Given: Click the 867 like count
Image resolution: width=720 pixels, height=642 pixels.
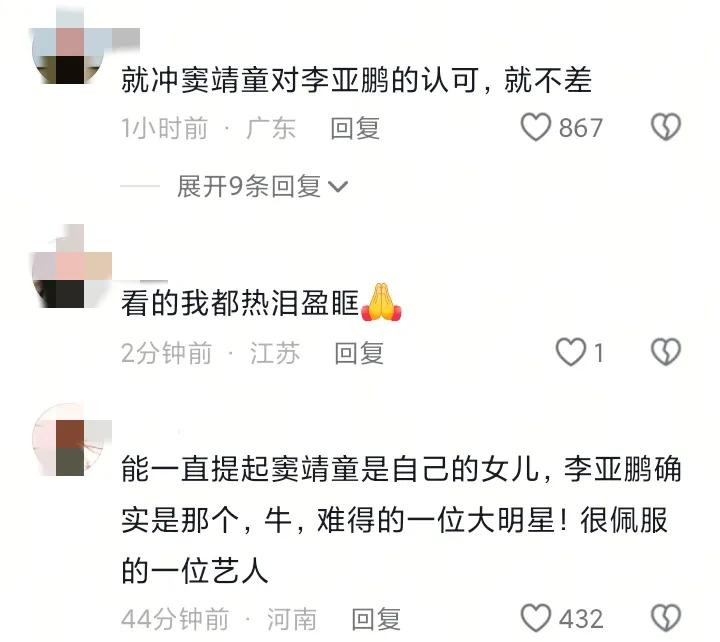Looking at the screenshot, I should (580, 128).
